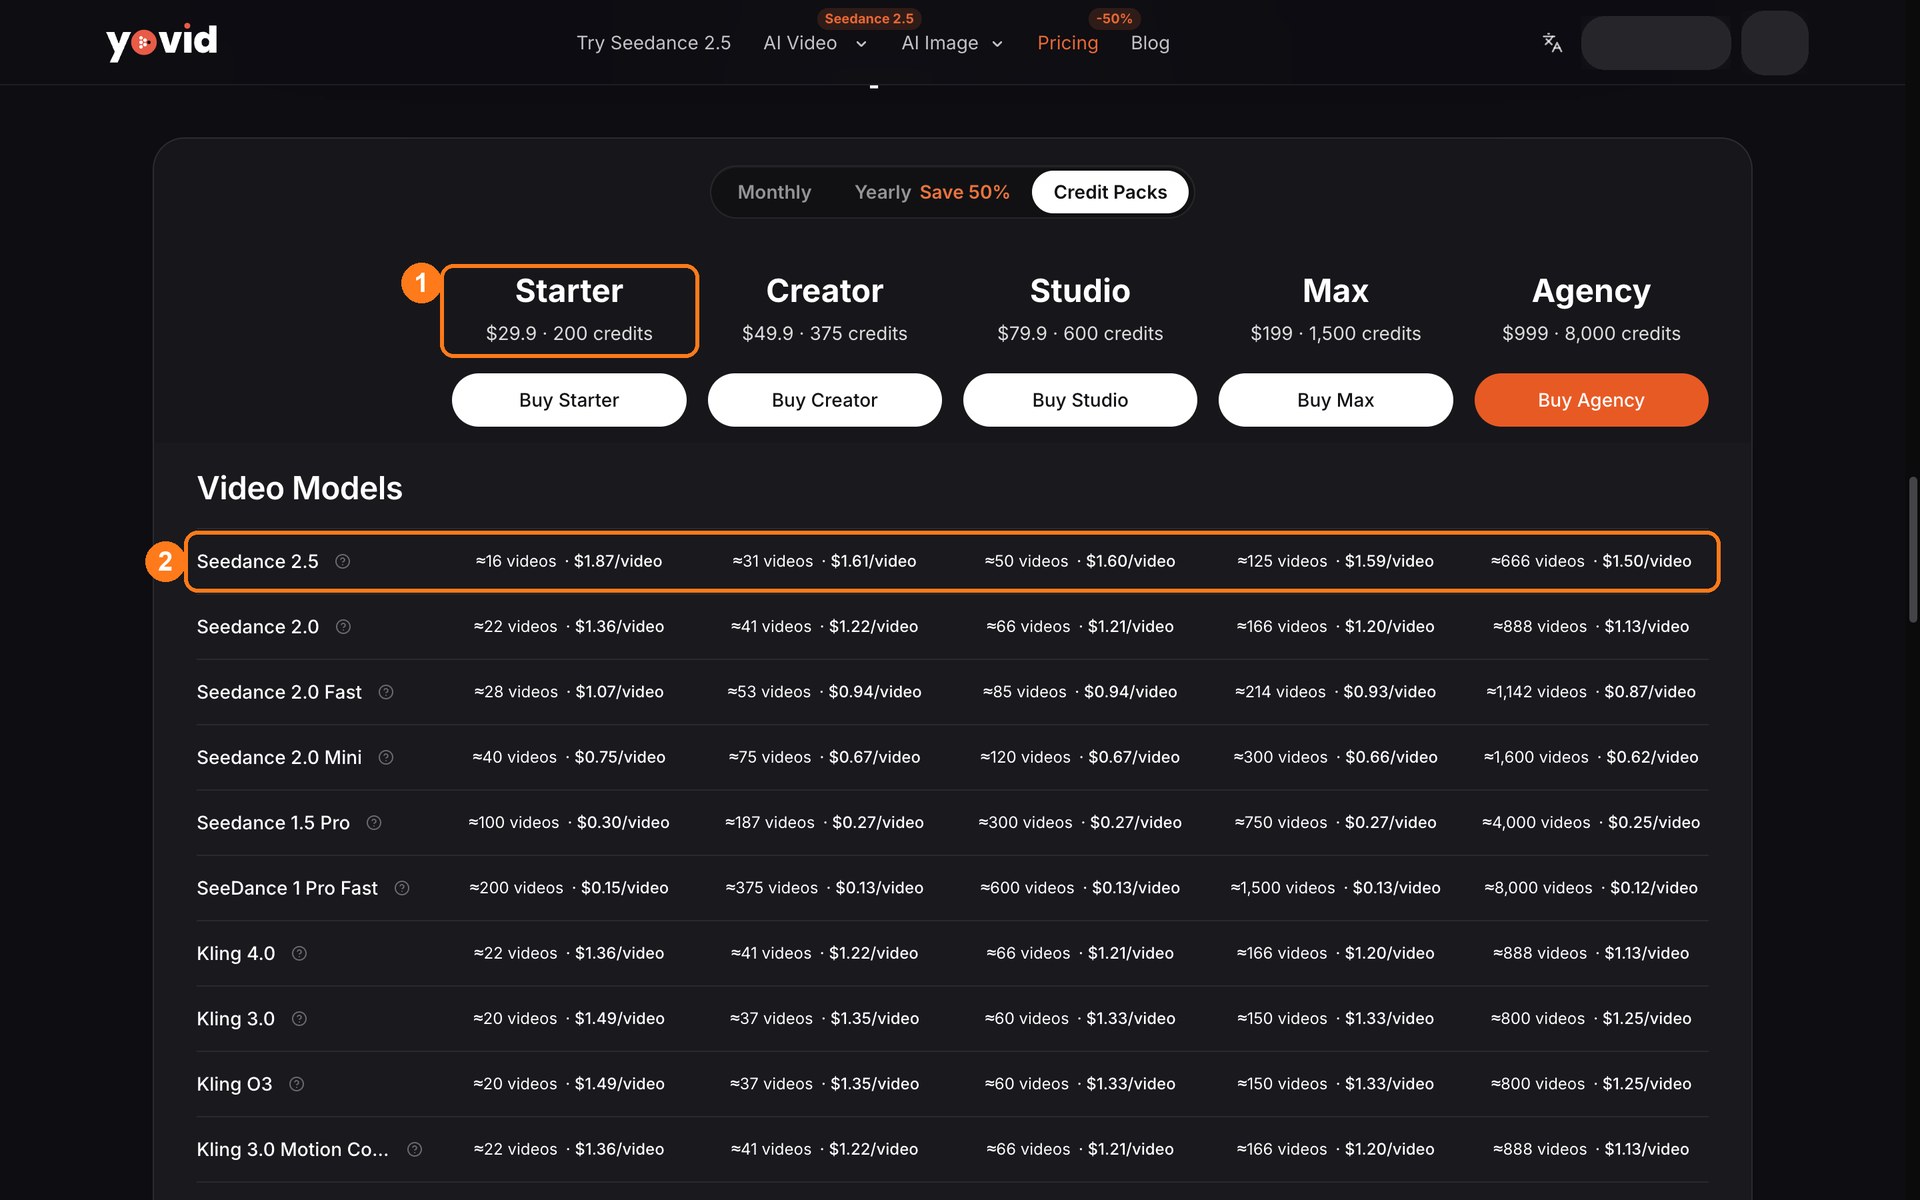Click the '≈1,500 videos · $0.13/video' cell
This screenshot has width=1920, height=1200.
click(1335, 888)
